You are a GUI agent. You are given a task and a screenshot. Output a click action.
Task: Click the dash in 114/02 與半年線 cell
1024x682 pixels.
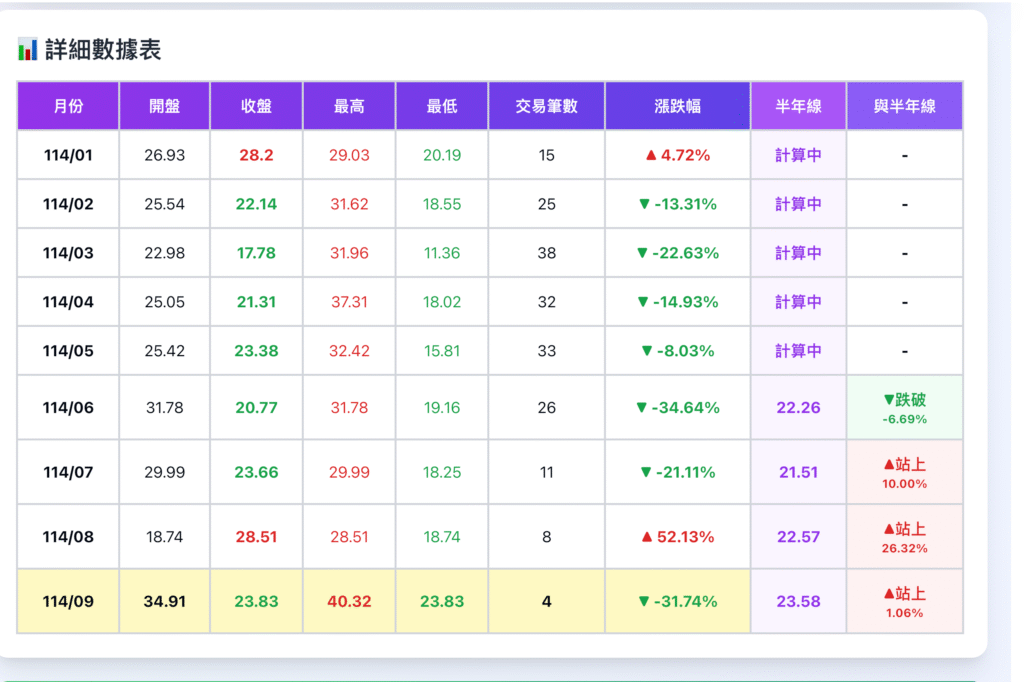pos(904,204)
